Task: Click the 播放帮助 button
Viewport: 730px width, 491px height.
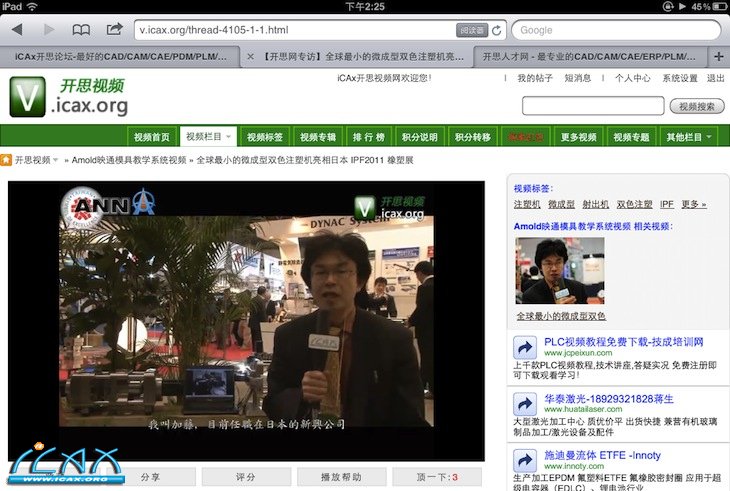Action: click(x=341, y=477)
